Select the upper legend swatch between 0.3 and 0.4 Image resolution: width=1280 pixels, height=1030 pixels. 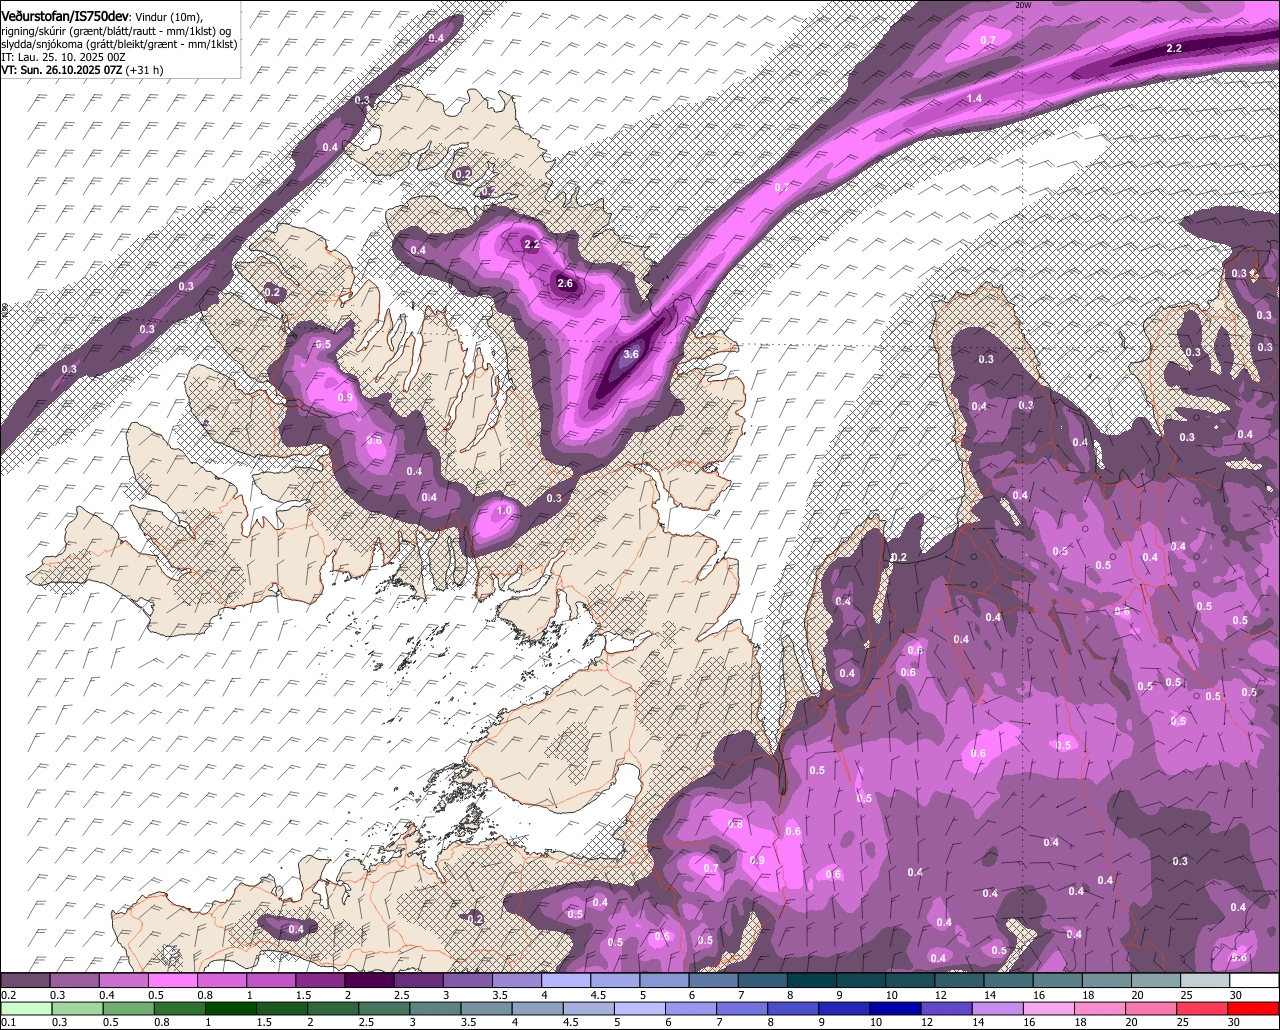74,980
